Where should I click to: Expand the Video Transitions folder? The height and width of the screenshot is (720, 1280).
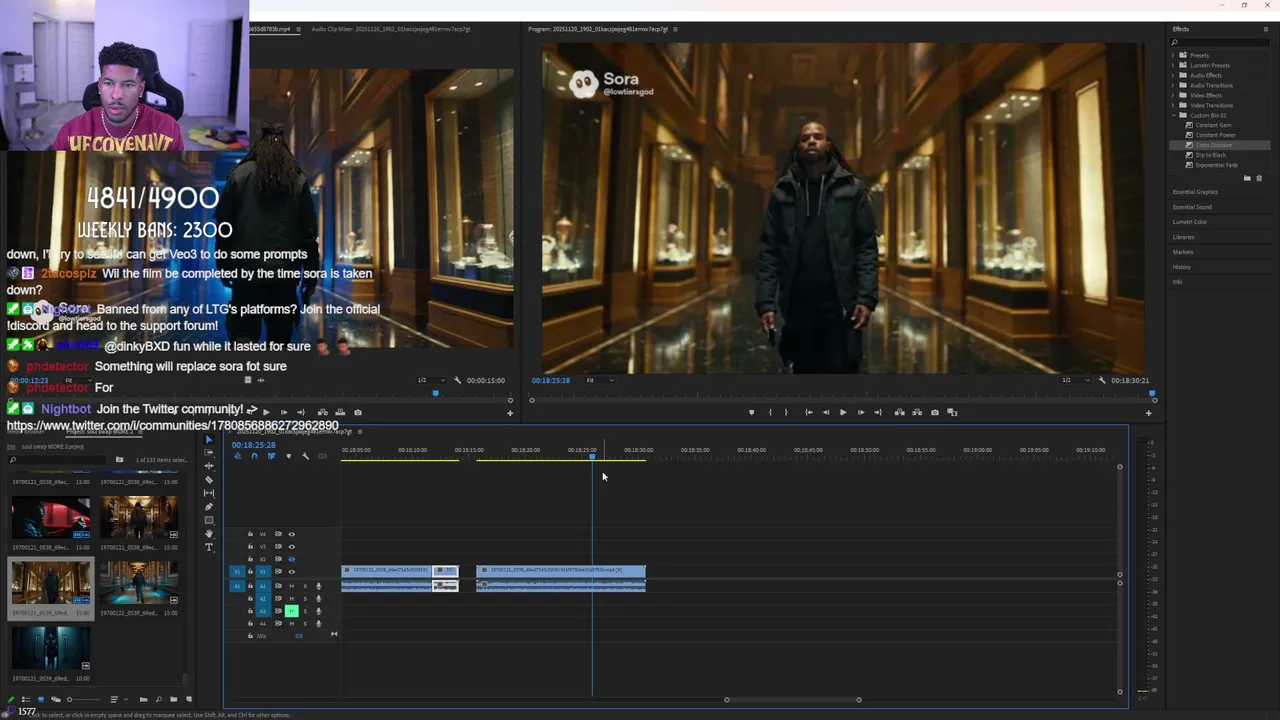click(1174, 105)
